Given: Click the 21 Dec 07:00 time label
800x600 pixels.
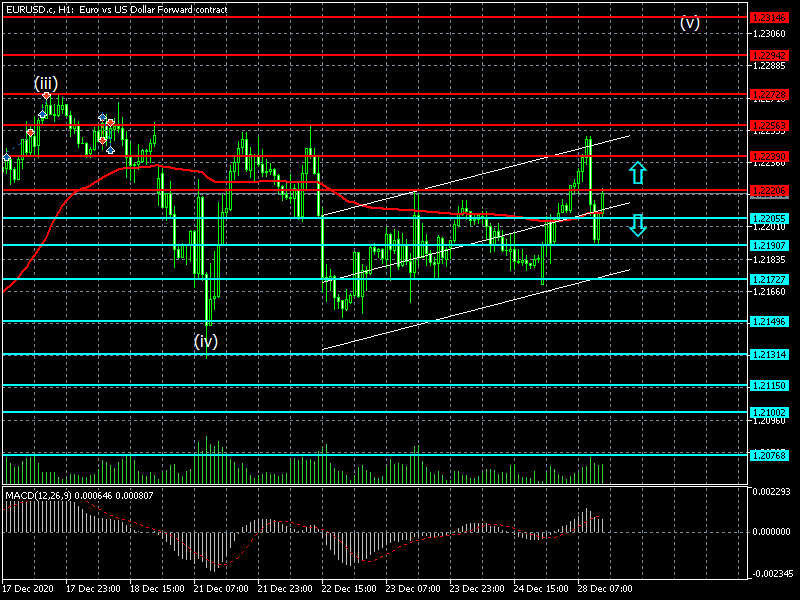Looking at the screenshot, I should tap(221, 589).
